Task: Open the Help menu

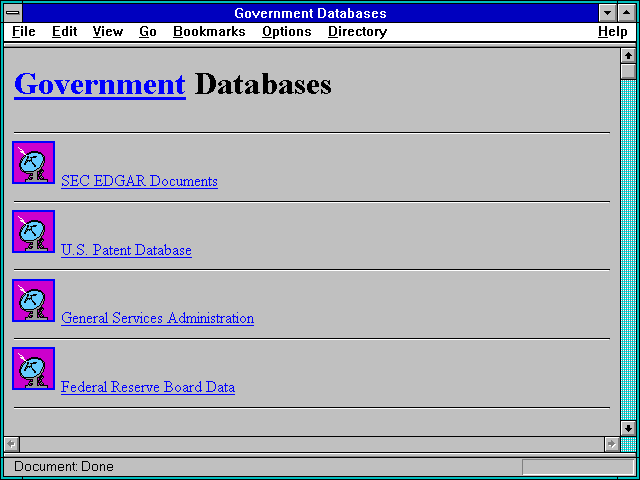Action: pos(613,32)
